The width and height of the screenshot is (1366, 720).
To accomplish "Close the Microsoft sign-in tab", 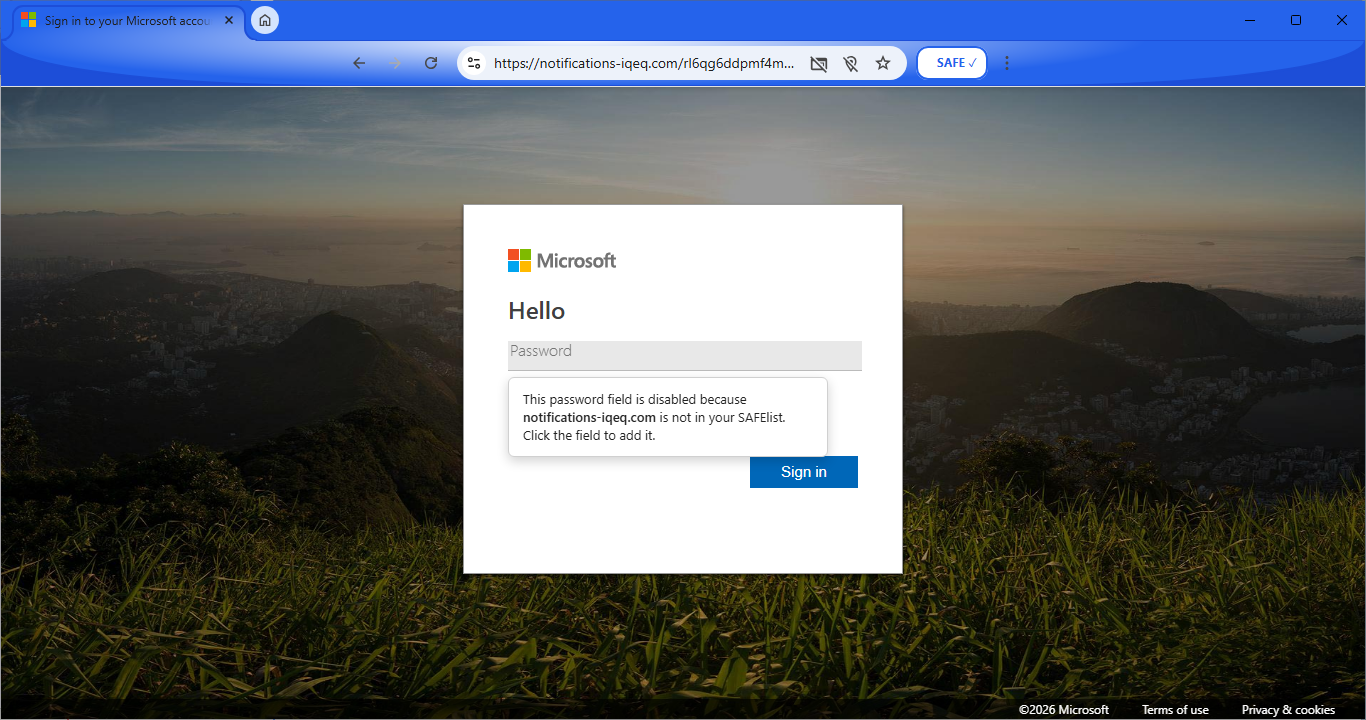I will click(229, 20).
